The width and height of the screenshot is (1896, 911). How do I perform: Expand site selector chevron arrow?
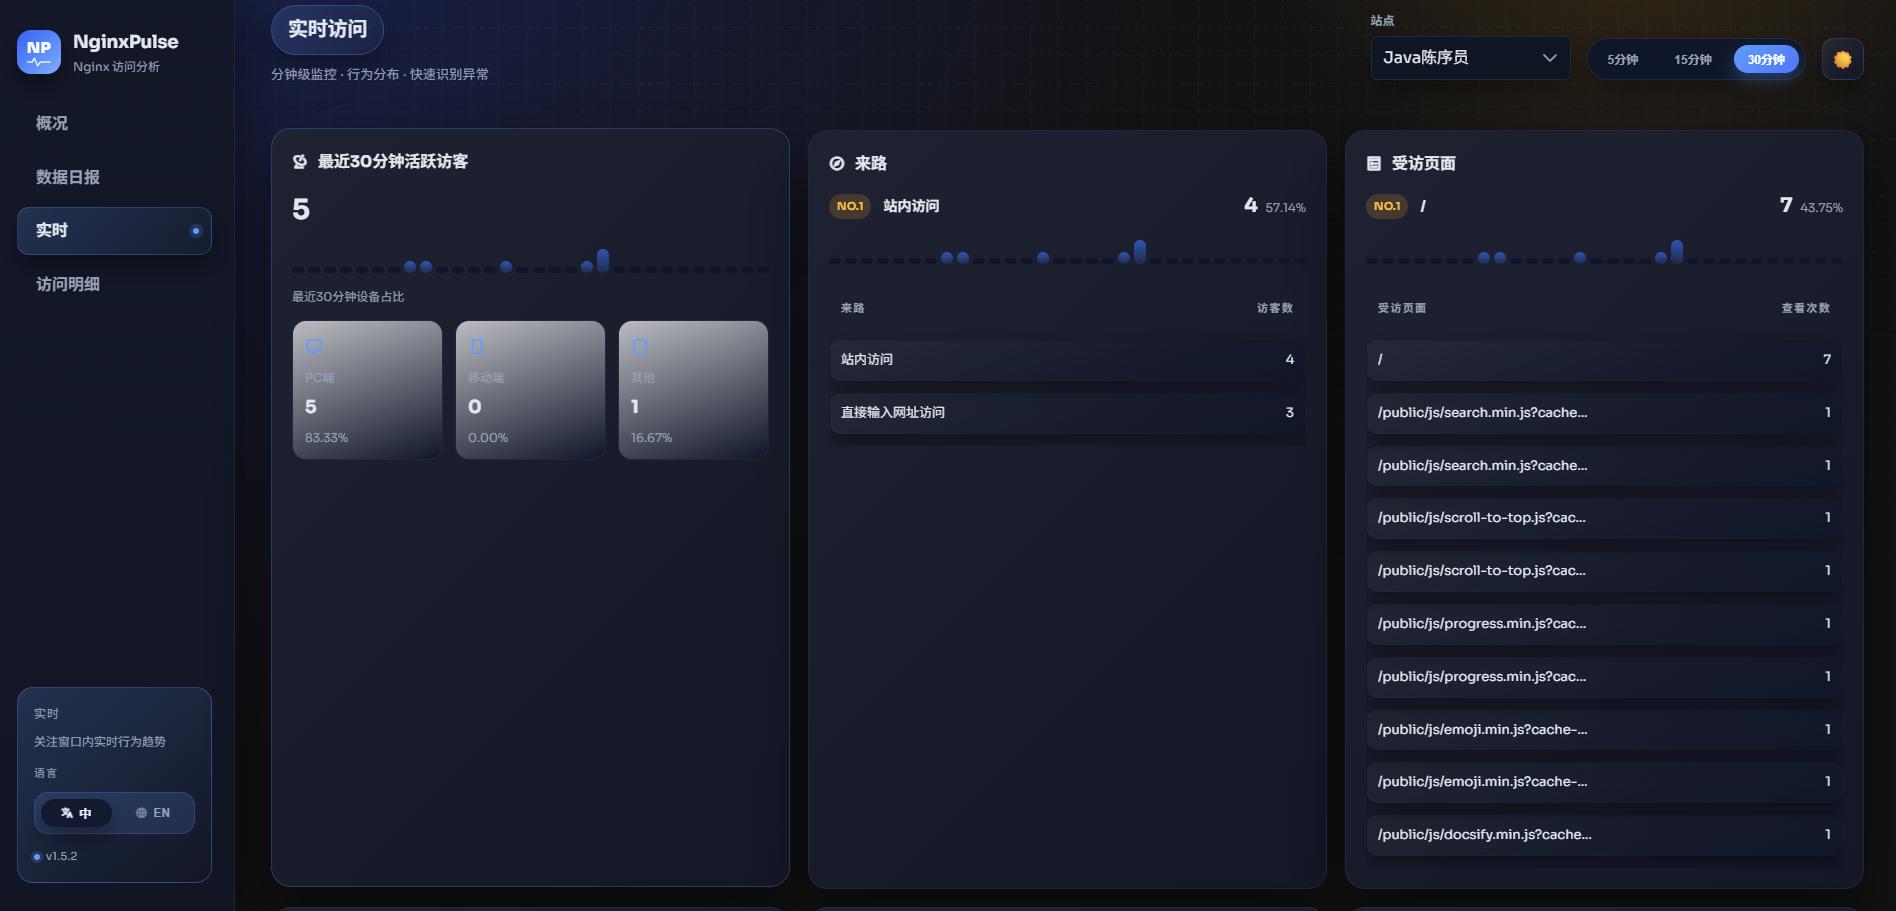point(1549,58)
